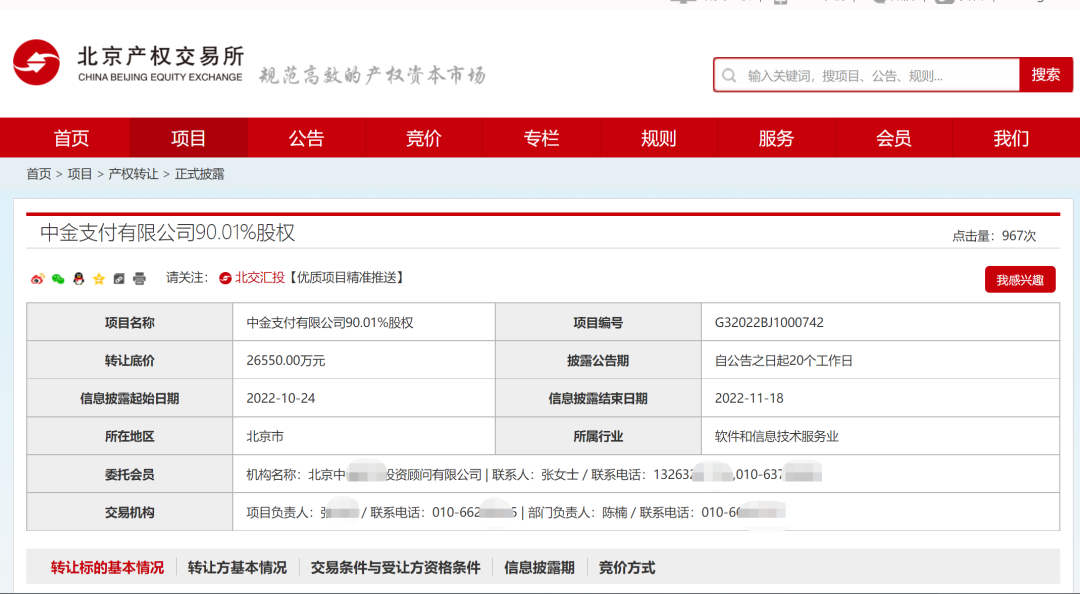Click the 交易机构 header cell
The width and height of the screenshot is (1080, 594).
coord(129,512)
